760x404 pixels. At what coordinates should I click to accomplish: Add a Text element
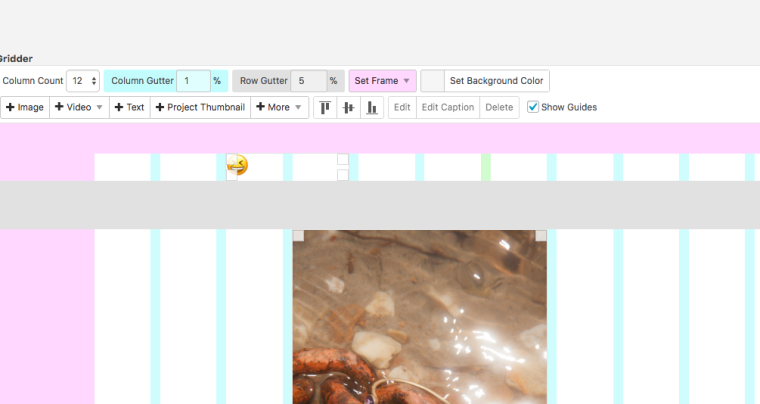(x=129, y=107)
